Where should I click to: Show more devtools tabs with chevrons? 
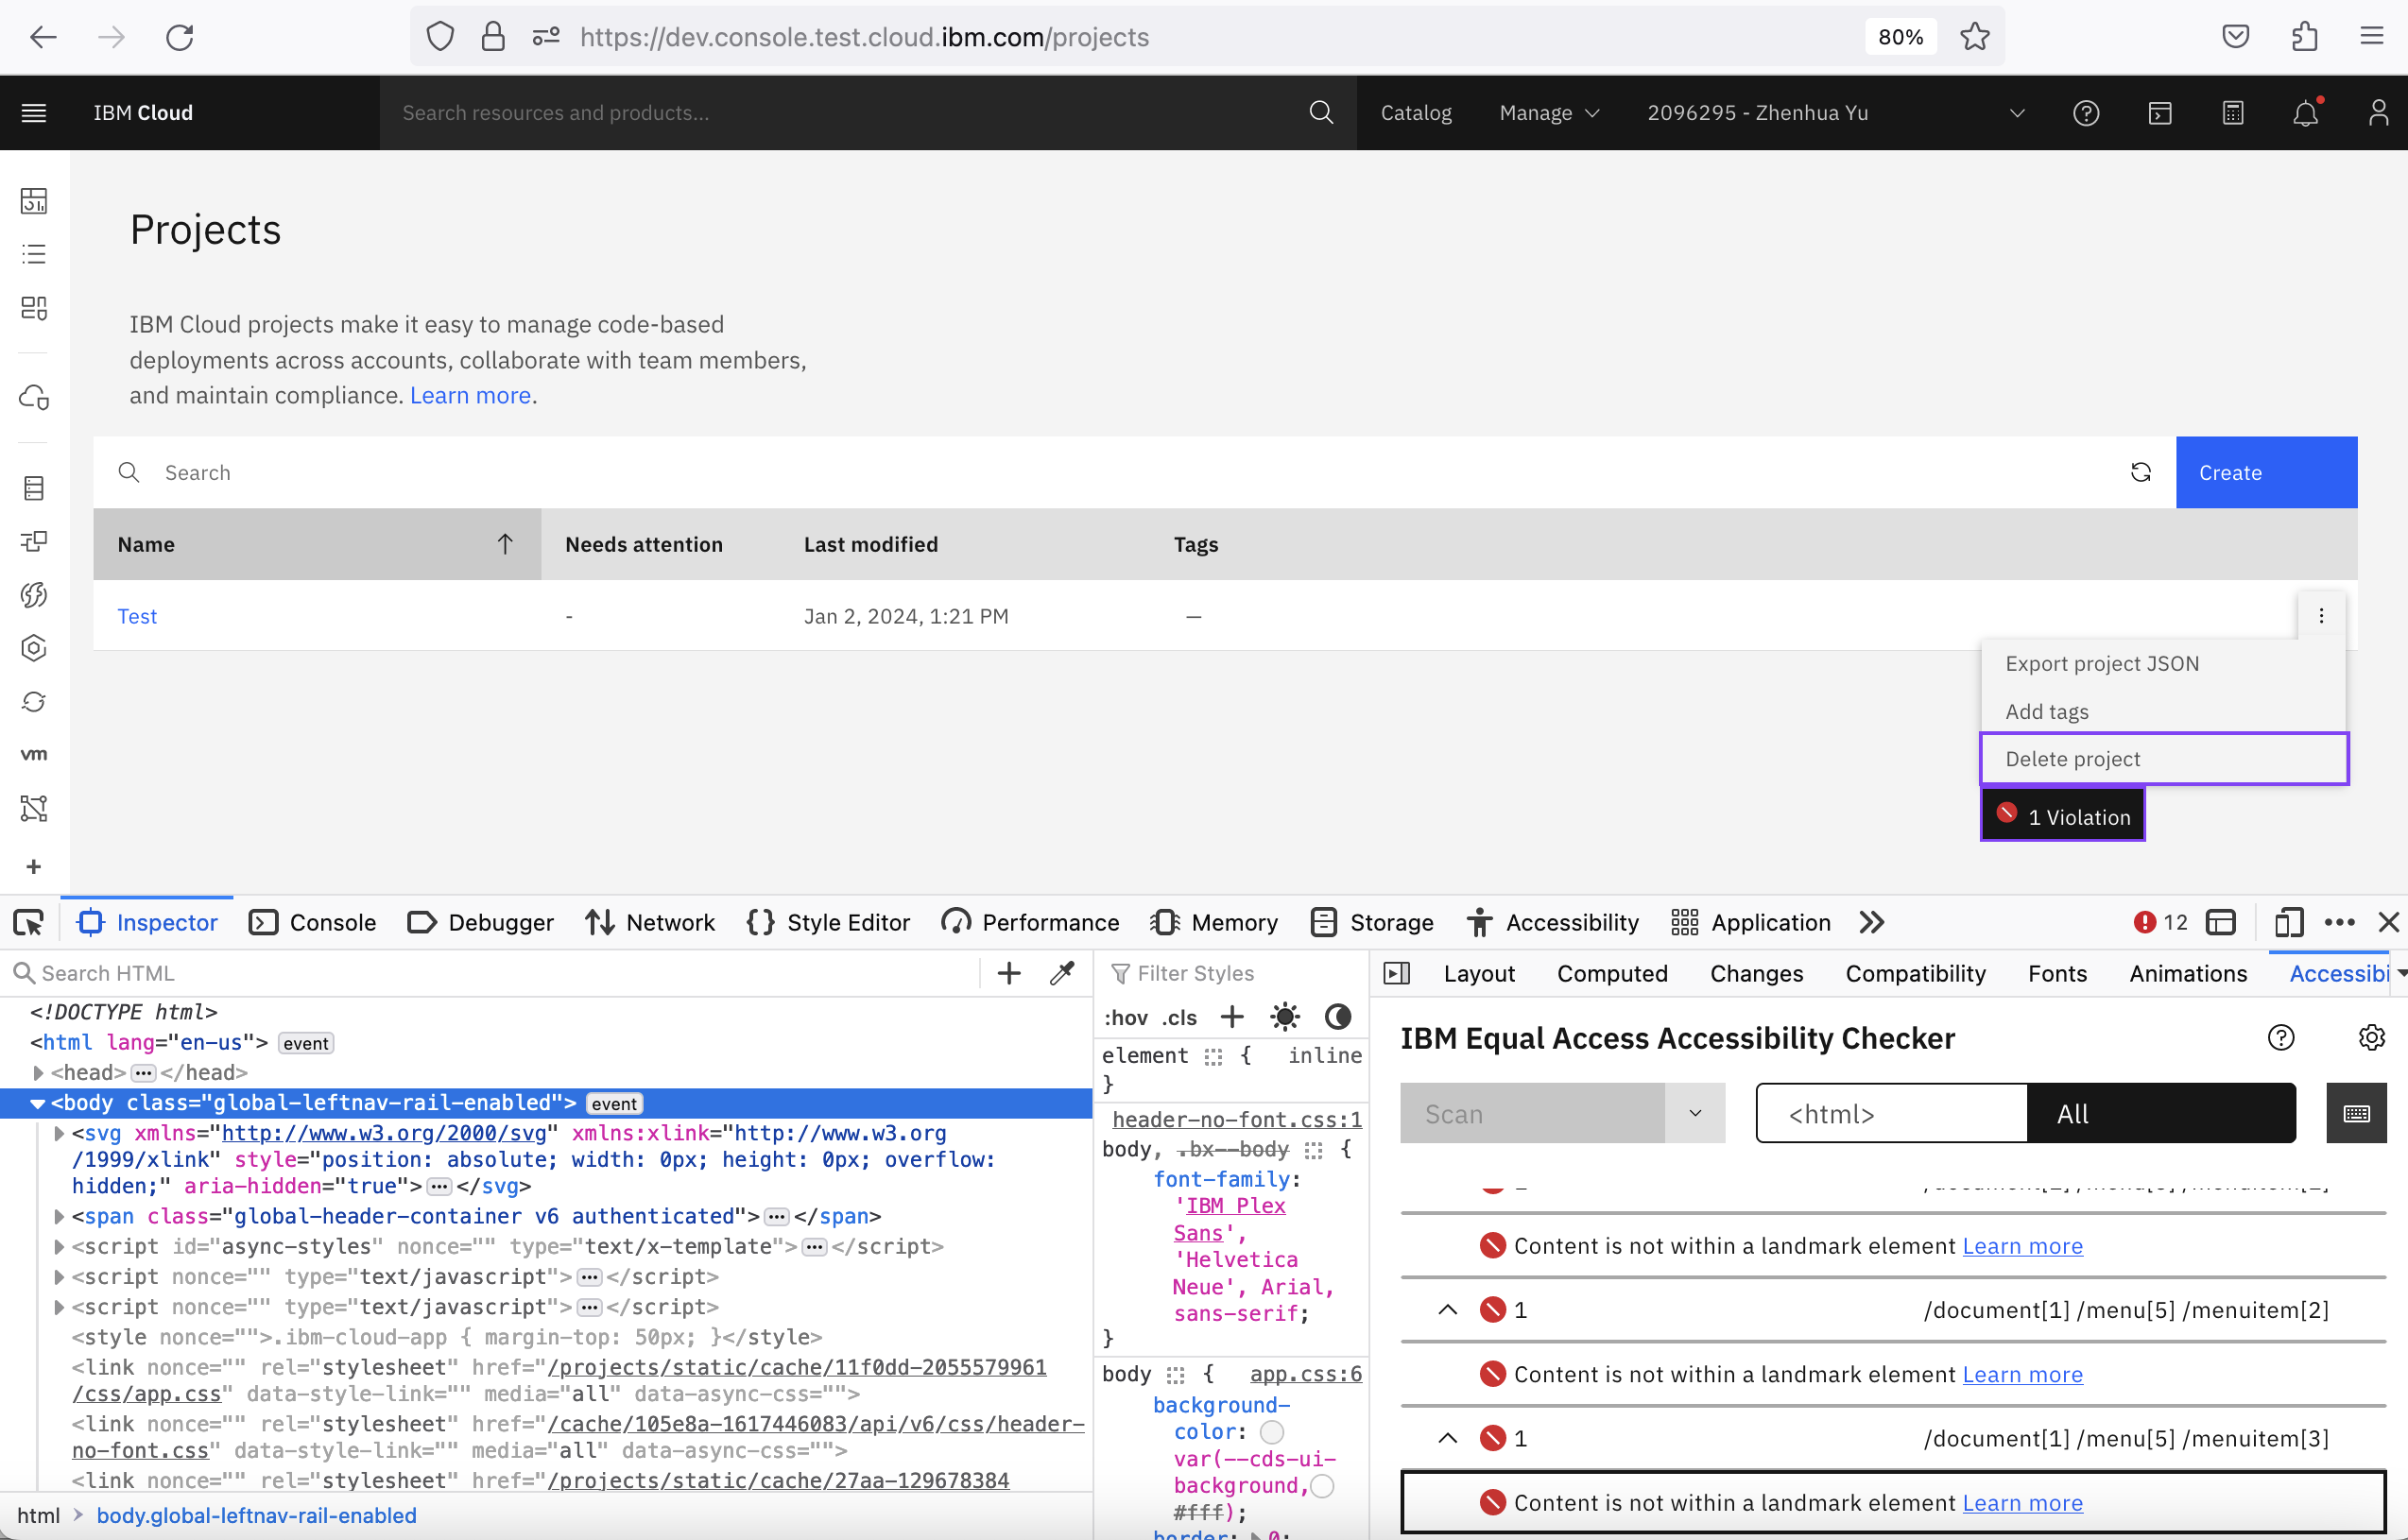click(x=1872, y=922)
